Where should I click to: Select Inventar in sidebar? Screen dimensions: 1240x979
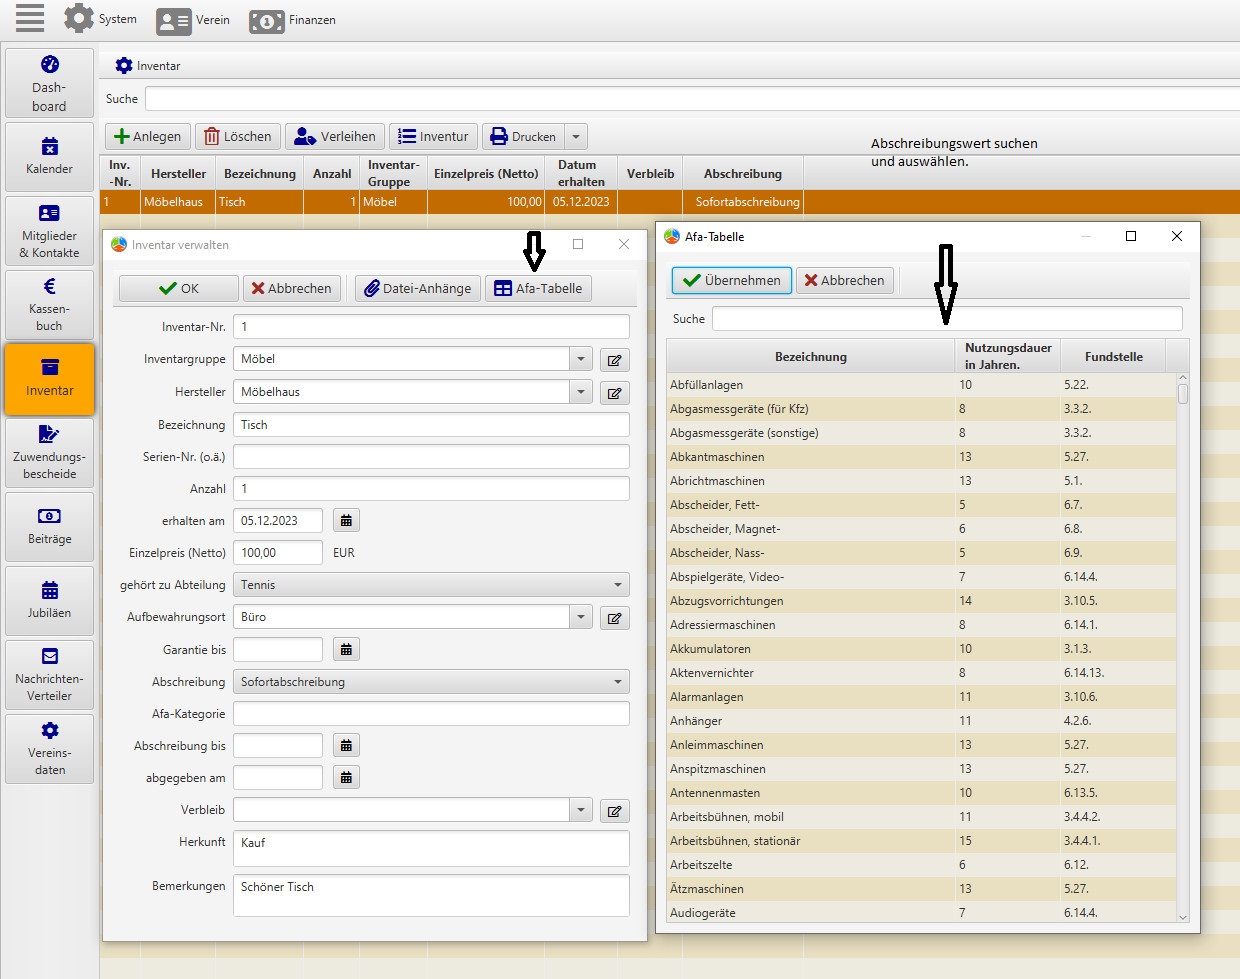(49, 379)
